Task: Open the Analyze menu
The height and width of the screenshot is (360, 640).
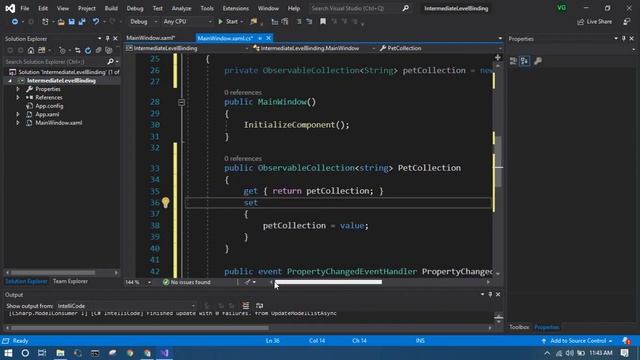Action: point(181,8)
